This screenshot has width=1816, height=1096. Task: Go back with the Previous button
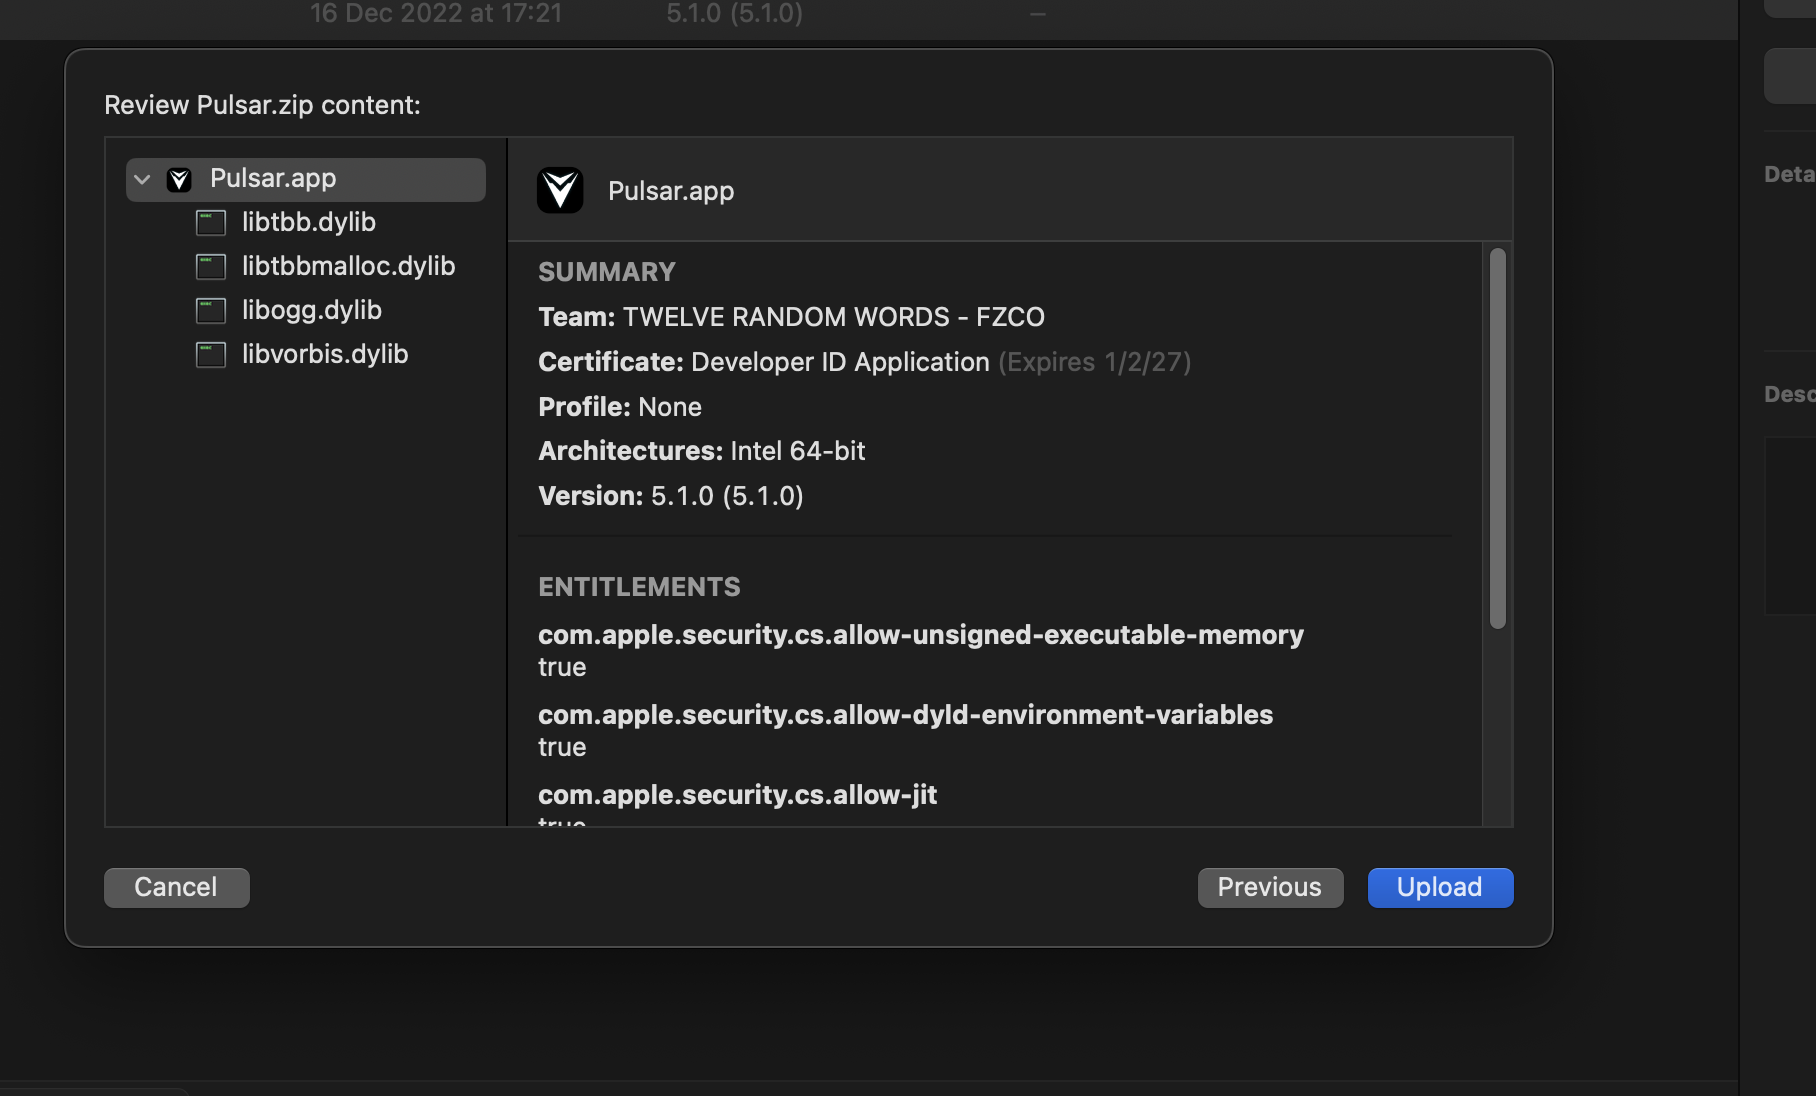[x=1270, y=888]
